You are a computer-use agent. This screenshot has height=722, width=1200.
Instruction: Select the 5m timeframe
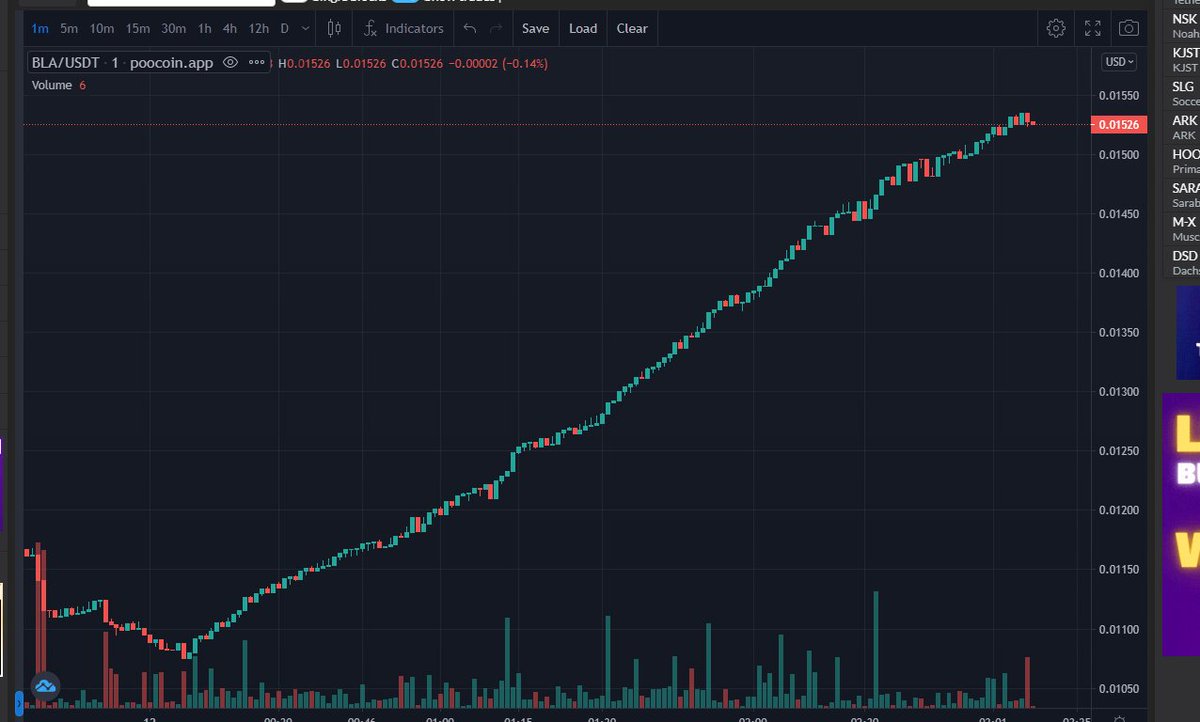69,28
